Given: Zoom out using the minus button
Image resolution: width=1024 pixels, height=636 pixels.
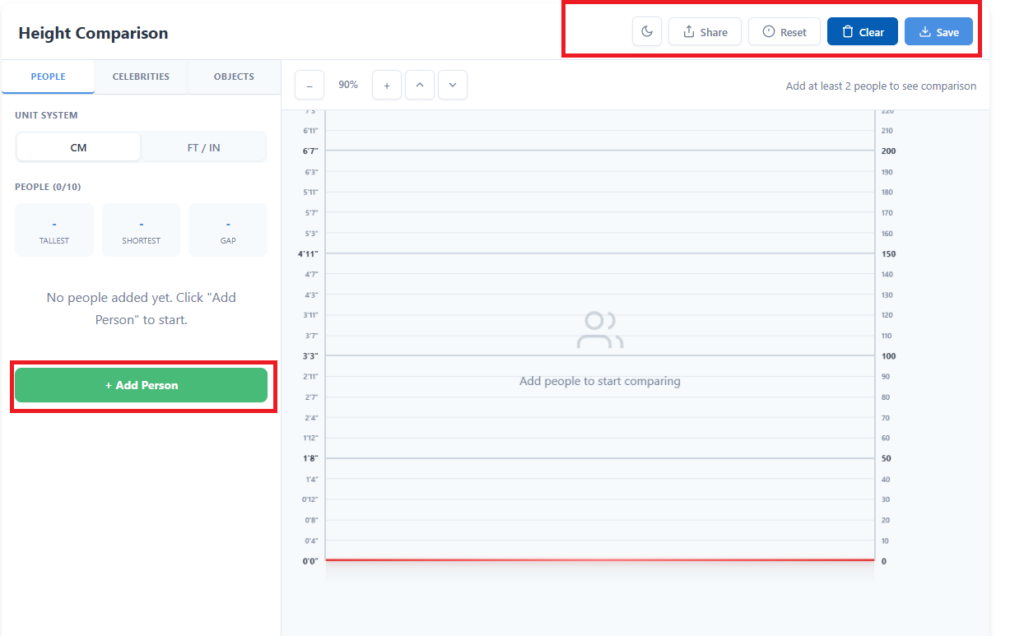Looking at the screenshot, I should coord(309,86).
